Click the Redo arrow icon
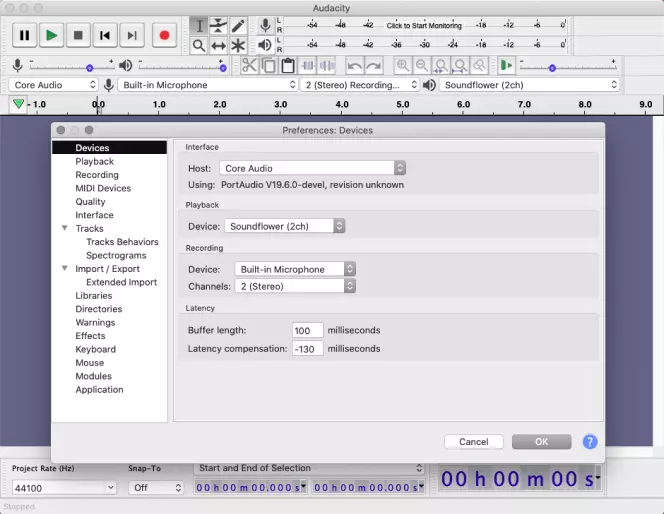This screenshot has width=664, height=514. click(374, 66)
